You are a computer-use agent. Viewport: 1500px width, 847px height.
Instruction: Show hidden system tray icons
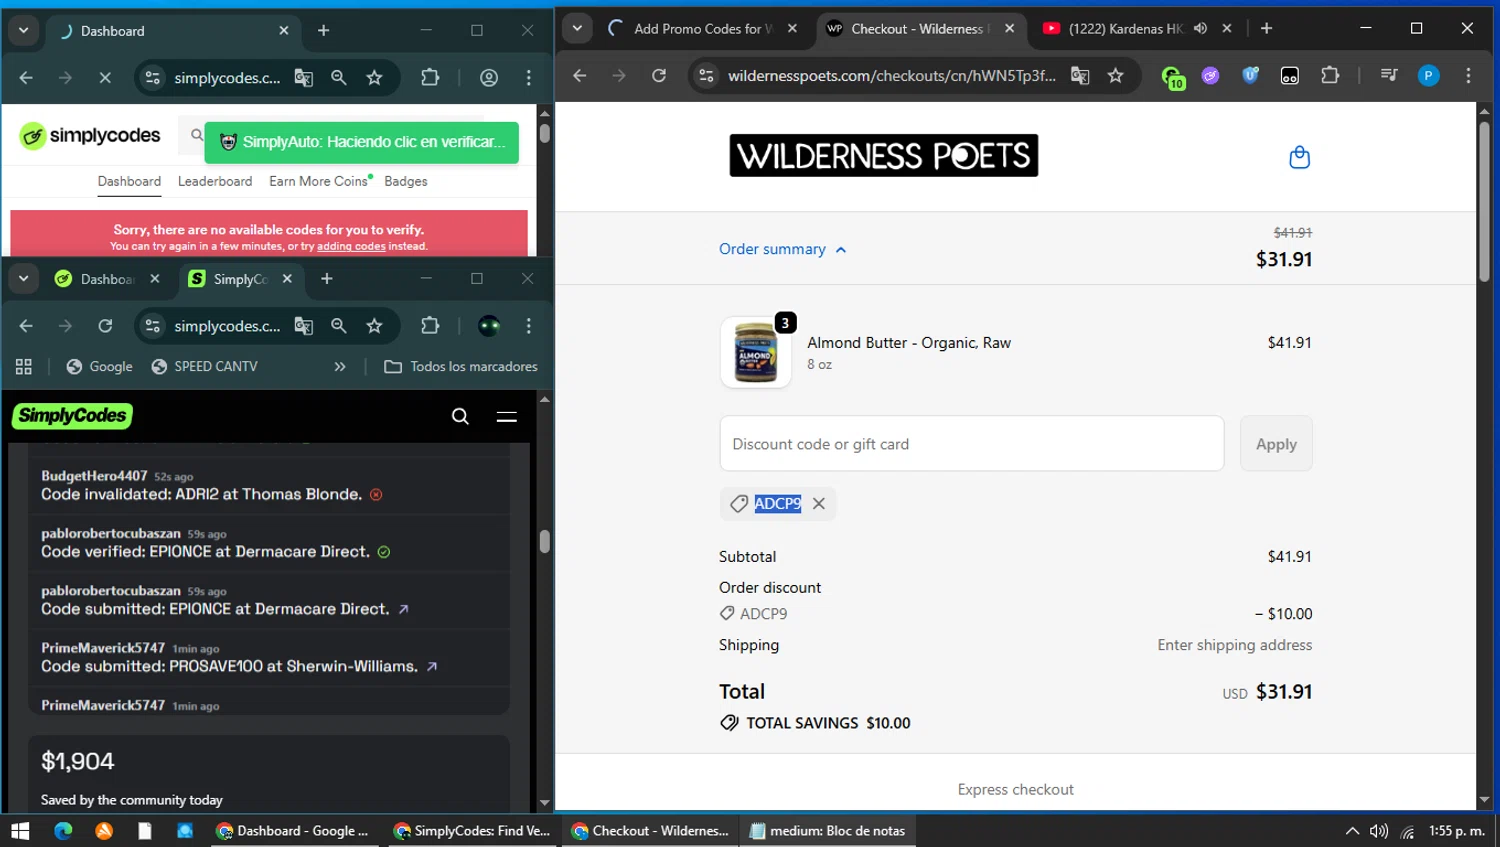(1352, 831)
